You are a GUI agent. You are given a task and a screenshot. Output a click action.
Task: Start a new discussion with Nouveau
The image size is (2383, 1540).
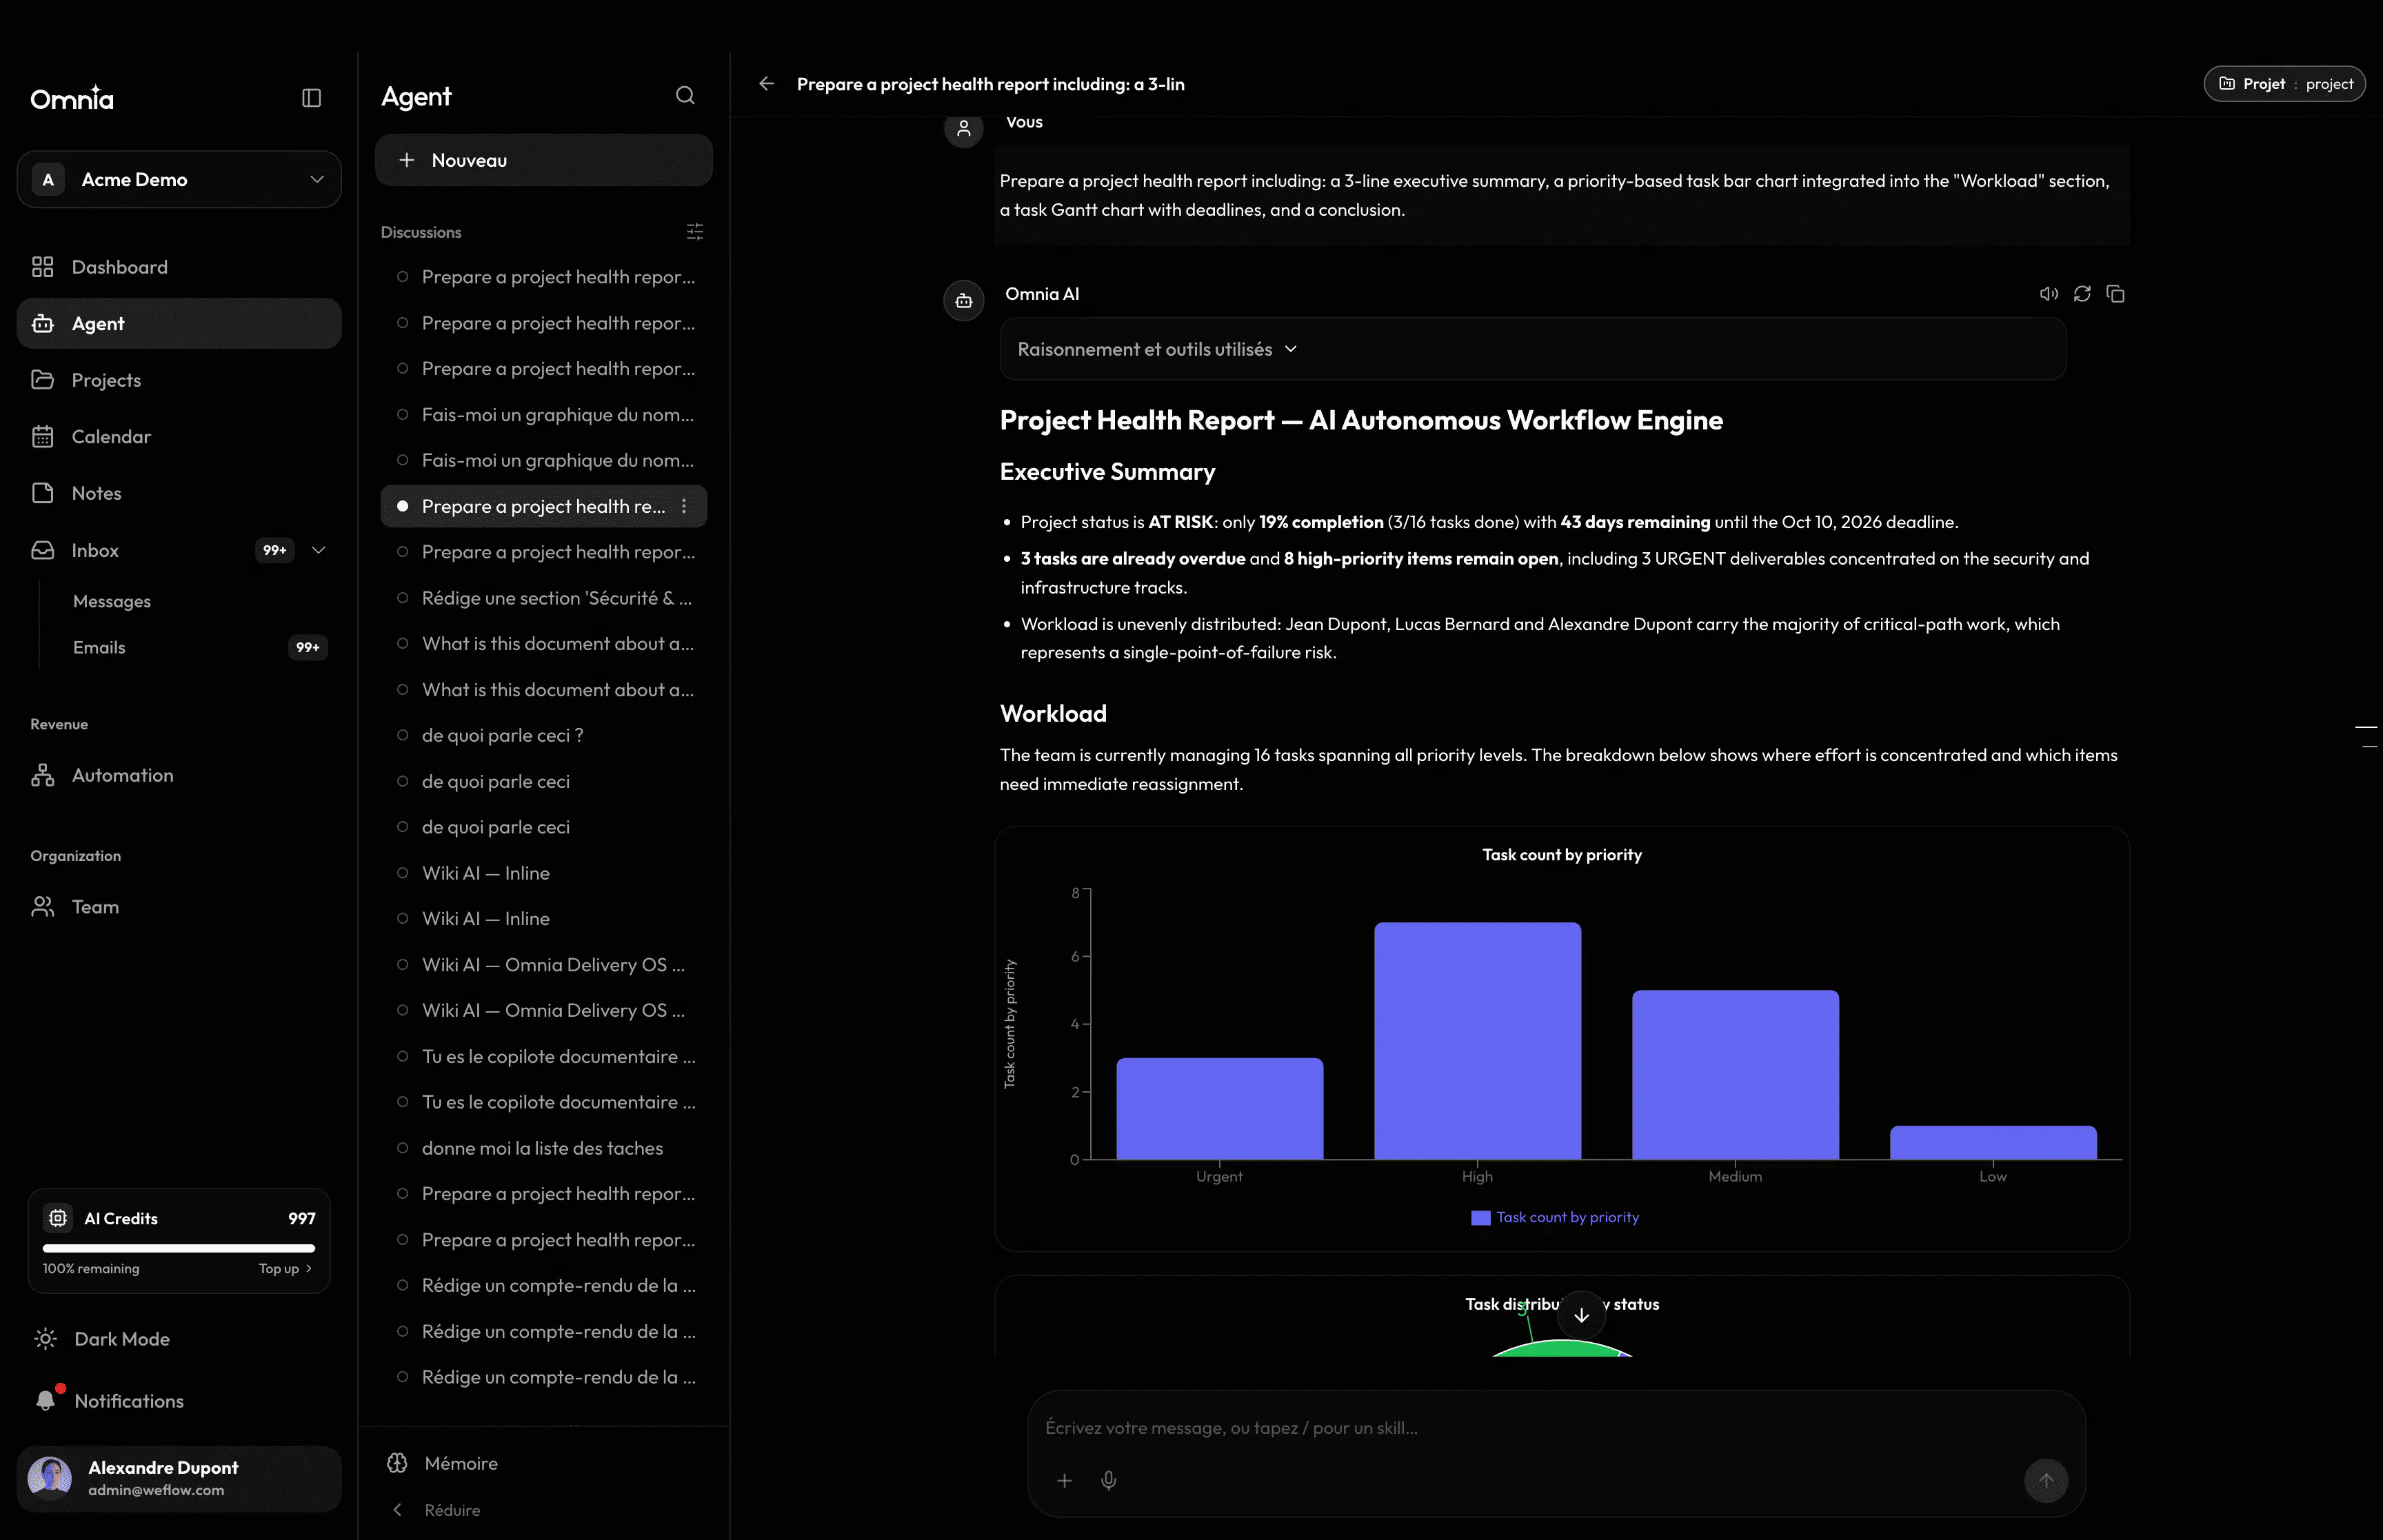[543, 160]
